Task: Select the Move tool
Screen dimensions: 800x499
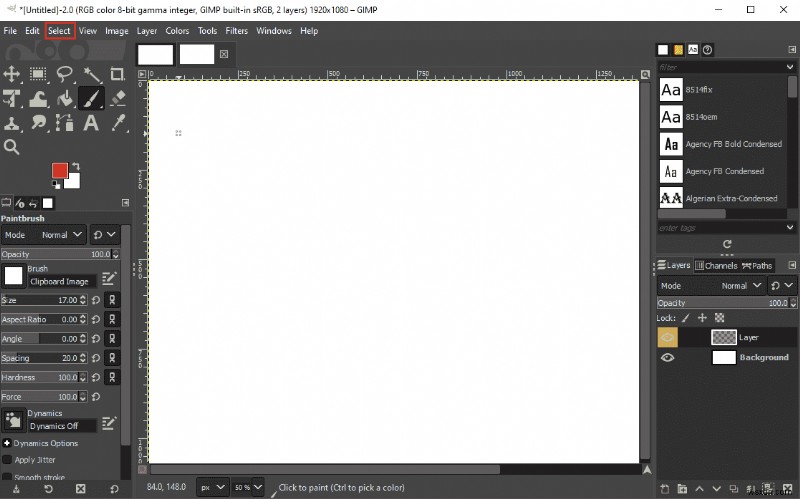Action: click(11, 74)
